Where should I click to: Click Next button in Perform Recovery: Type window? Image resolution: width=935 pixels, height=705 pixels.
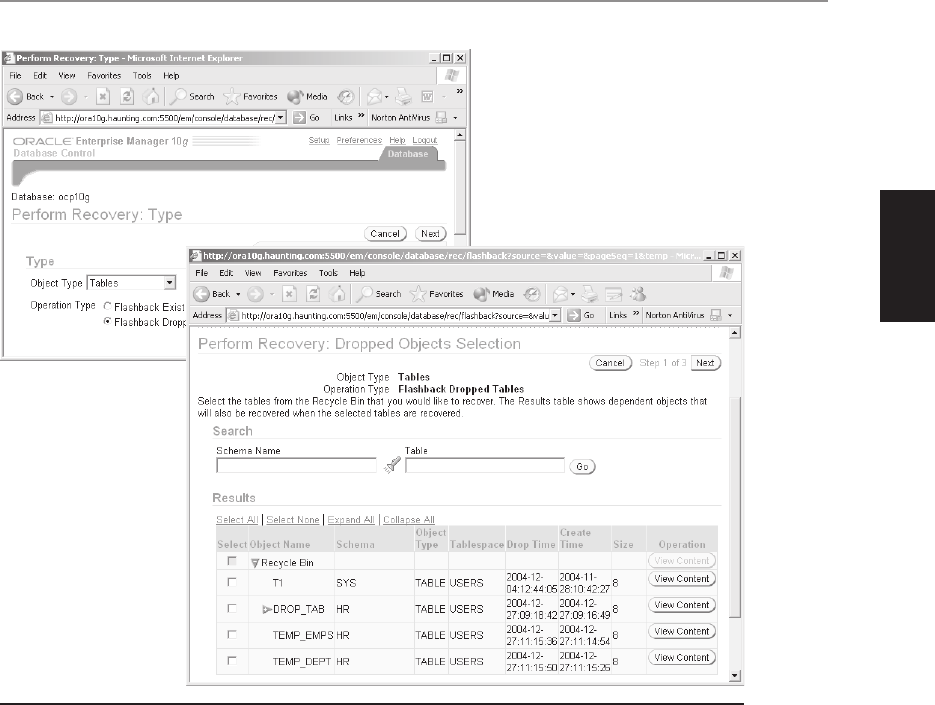(x=431, y=234)
